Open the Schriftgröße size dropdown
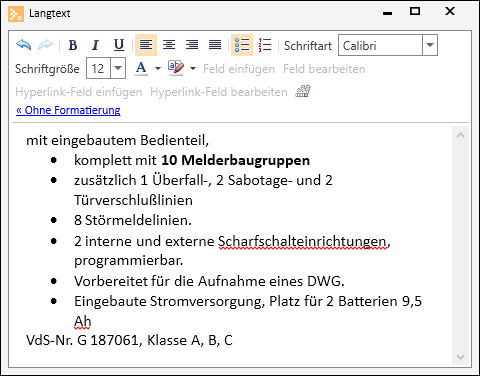The image size is (480, 376). tap(118, 68)
